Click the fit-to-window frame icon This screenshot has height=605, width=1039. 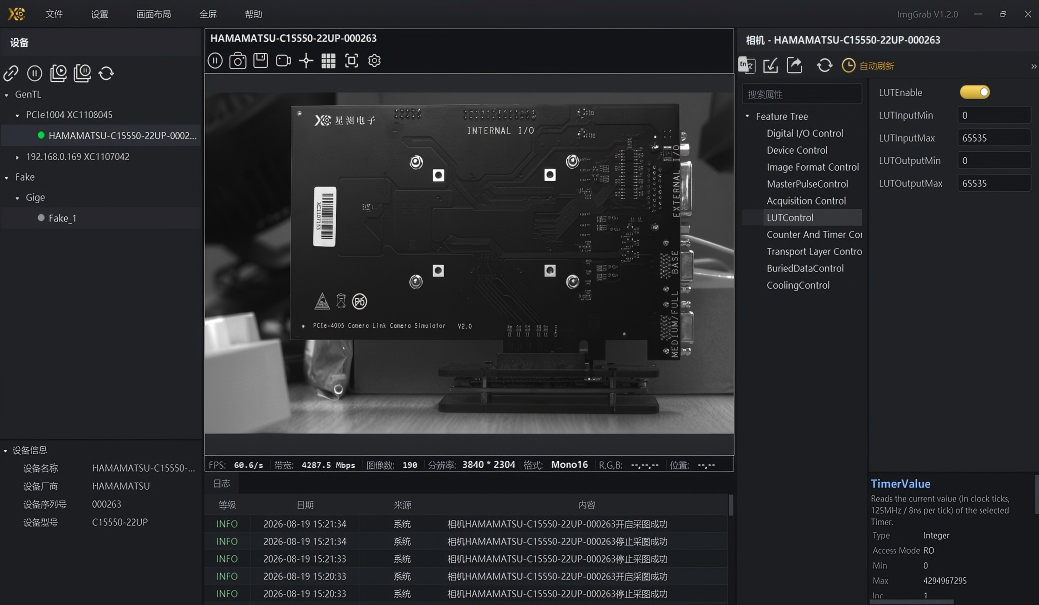[352, 61]
